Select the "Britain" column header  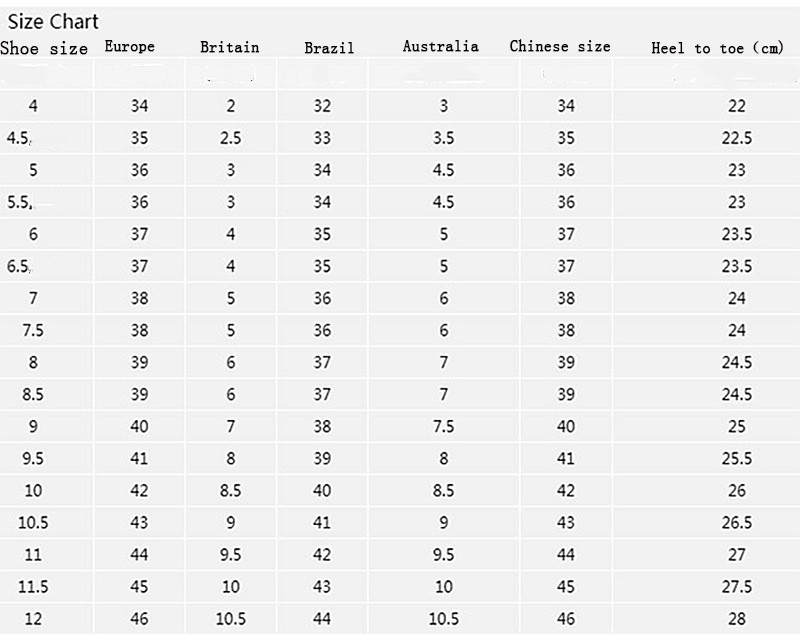click(x=229, y=47)
